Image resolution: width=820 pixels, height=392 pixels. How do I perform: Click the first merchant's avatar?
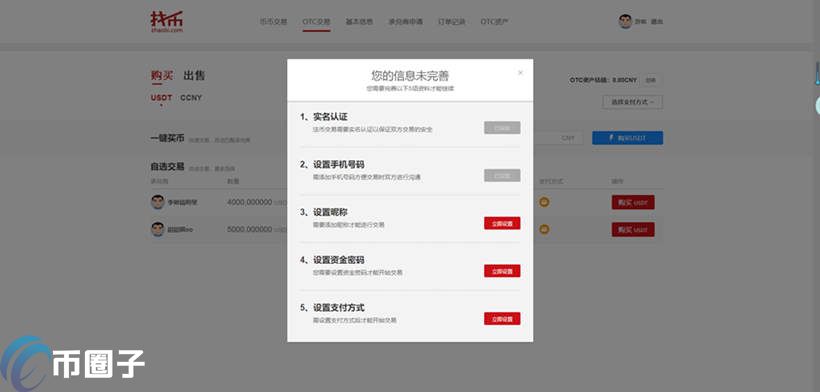point(157,202)
